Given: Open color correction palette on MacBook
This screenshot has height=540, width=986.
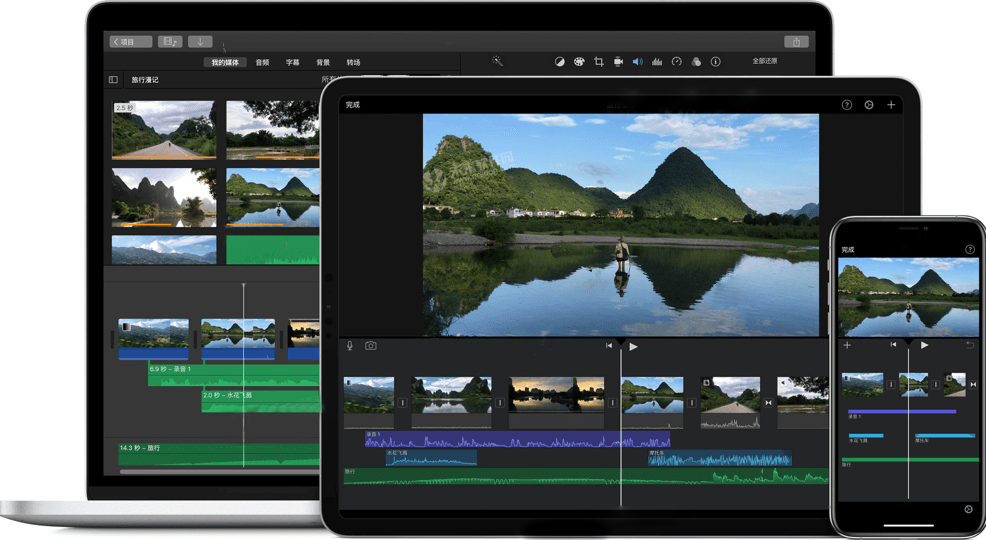Looking at the screenshot, I should tap(579, 62).
